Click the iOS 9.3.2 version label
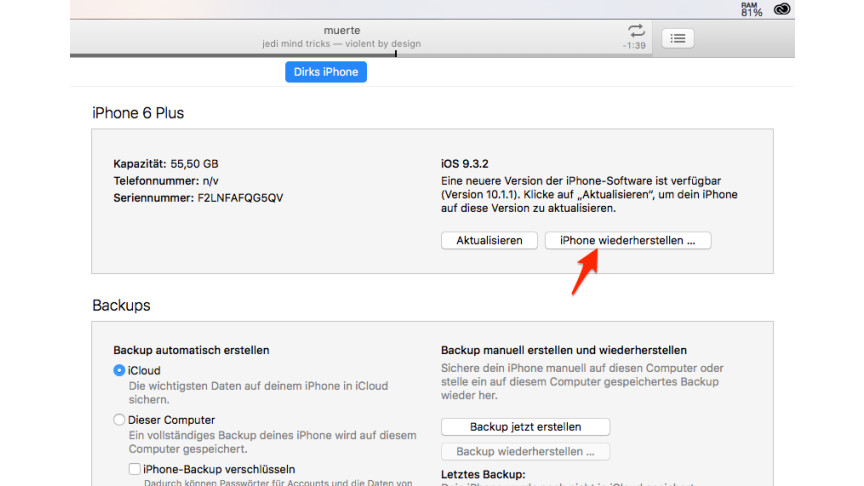 click(465, 164)
